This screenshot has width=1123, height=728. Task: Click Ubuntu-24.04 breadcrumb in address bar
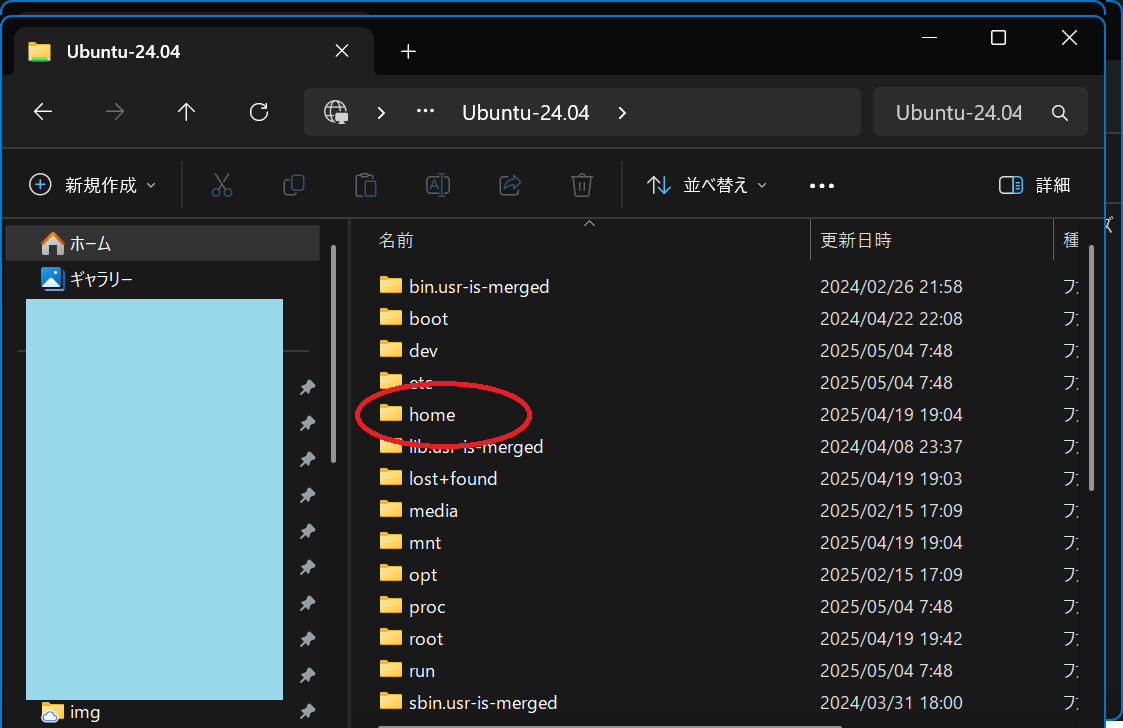point(526,112)
